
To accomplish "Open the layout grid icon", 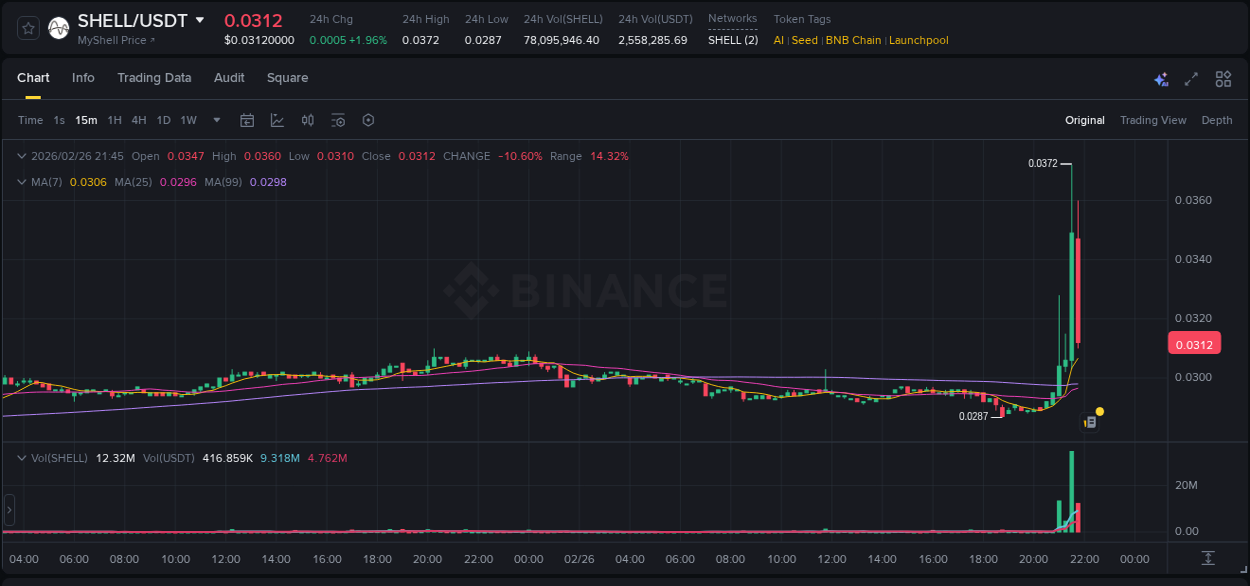I will click(x=1223, y=78).
